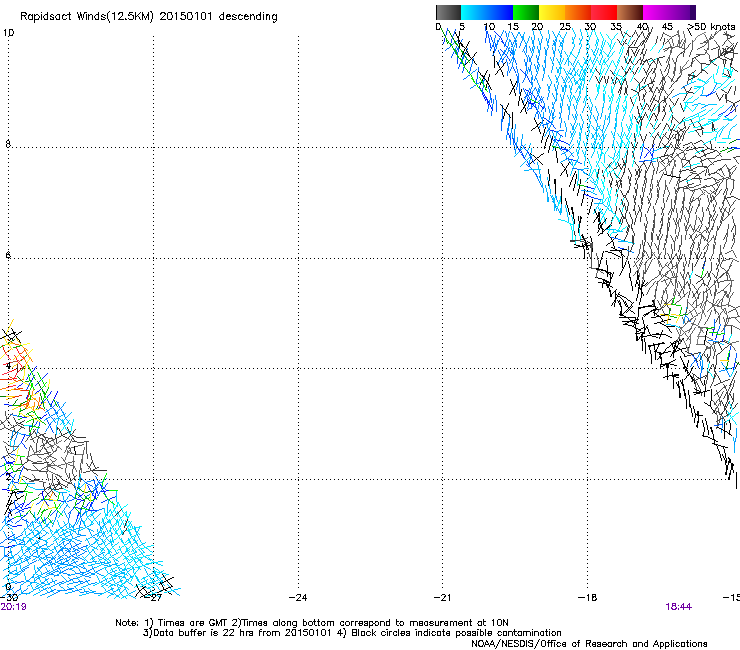Click the blue 10-15 knots legend color
The height and width of the screenshot is (650, 740).
500,12
